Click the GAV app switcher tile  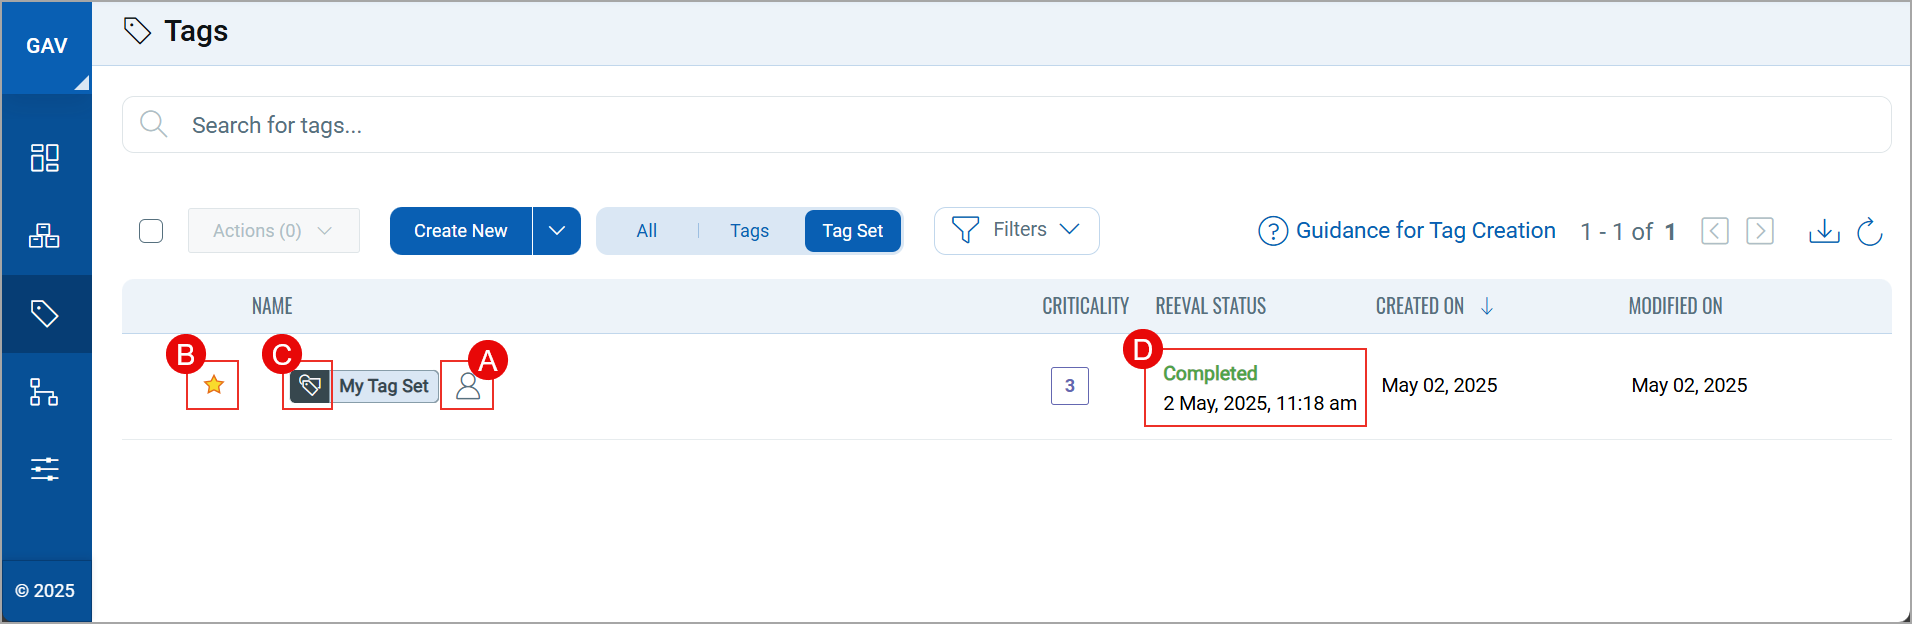pyautogui.click(x=47, y=46)
